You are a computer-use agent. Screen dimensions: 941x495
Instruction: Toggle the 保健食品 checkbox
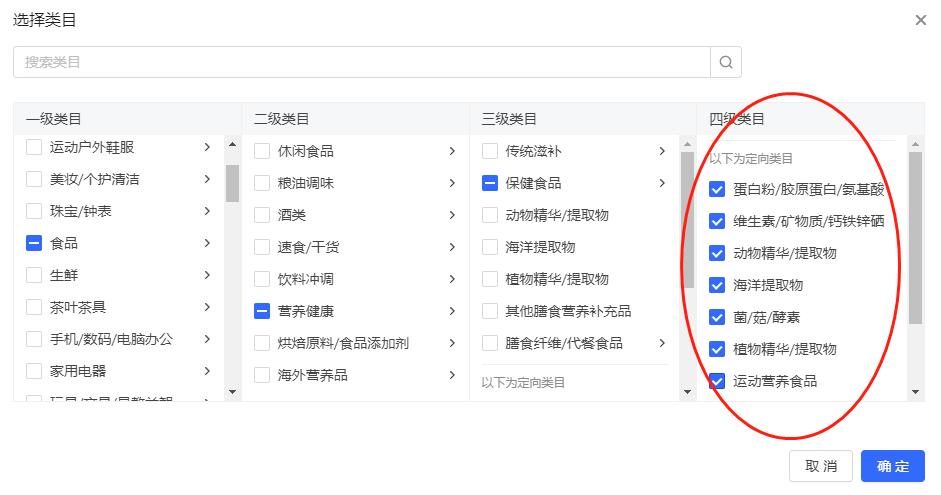click(490, 183)
